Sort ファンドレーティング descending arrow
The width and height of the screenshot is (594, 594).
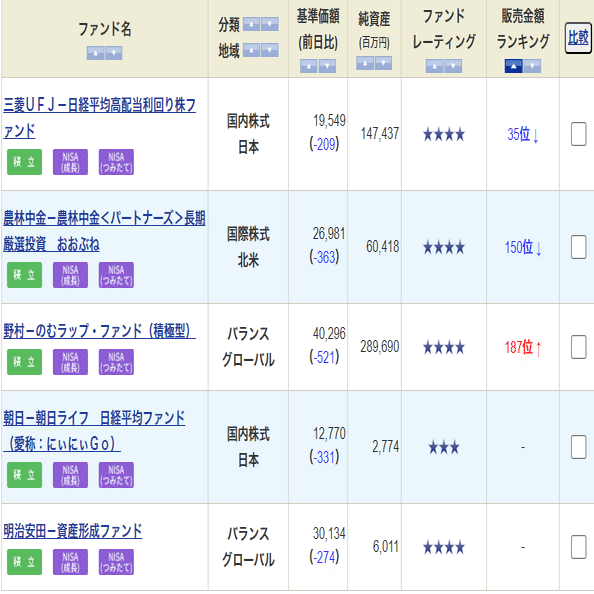[453, 66]
